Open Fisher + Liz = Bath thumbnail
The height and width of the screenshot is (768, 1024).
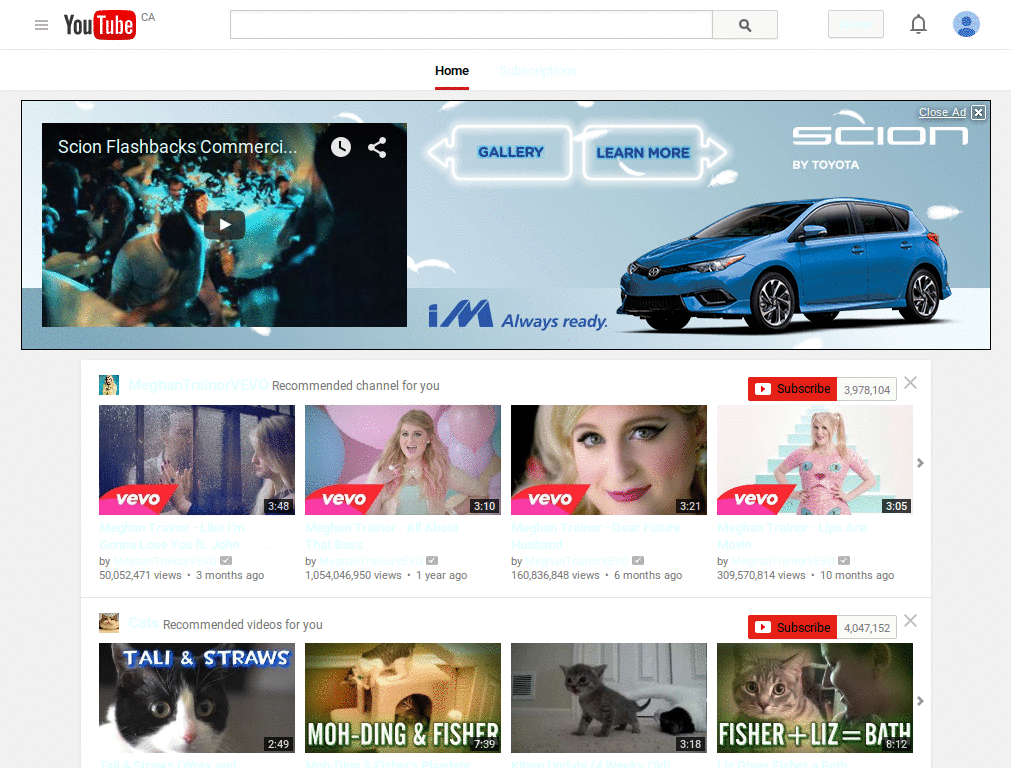click(815, 698)
